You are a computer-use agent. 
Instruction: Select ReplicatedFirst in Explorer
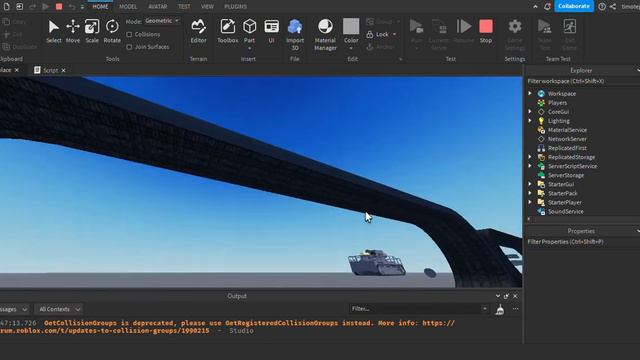pyautogui.click(x=567, y=148)
